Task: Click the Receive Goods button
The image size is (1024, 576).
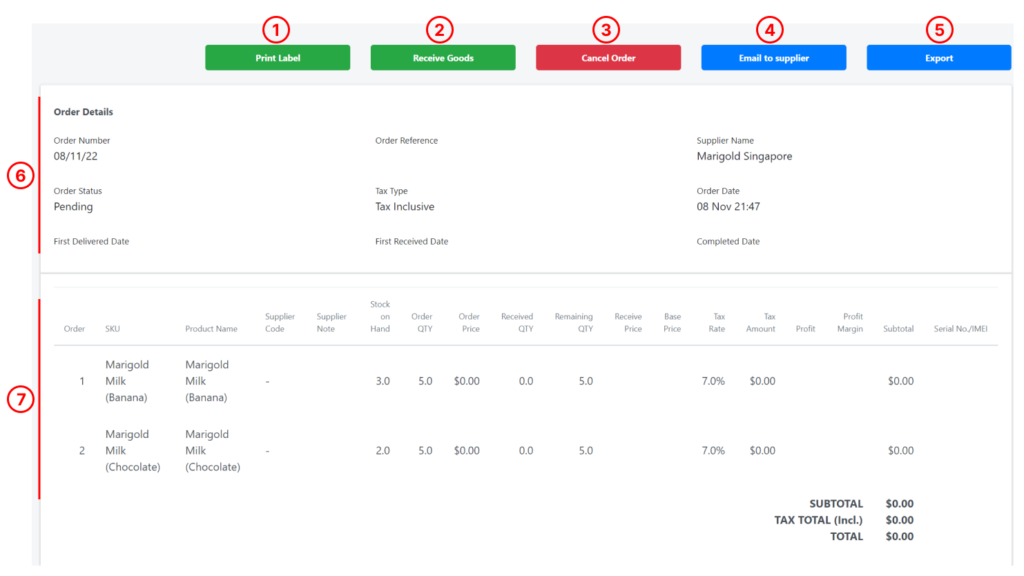Action: pyautogui.click(x=442, y=57)
